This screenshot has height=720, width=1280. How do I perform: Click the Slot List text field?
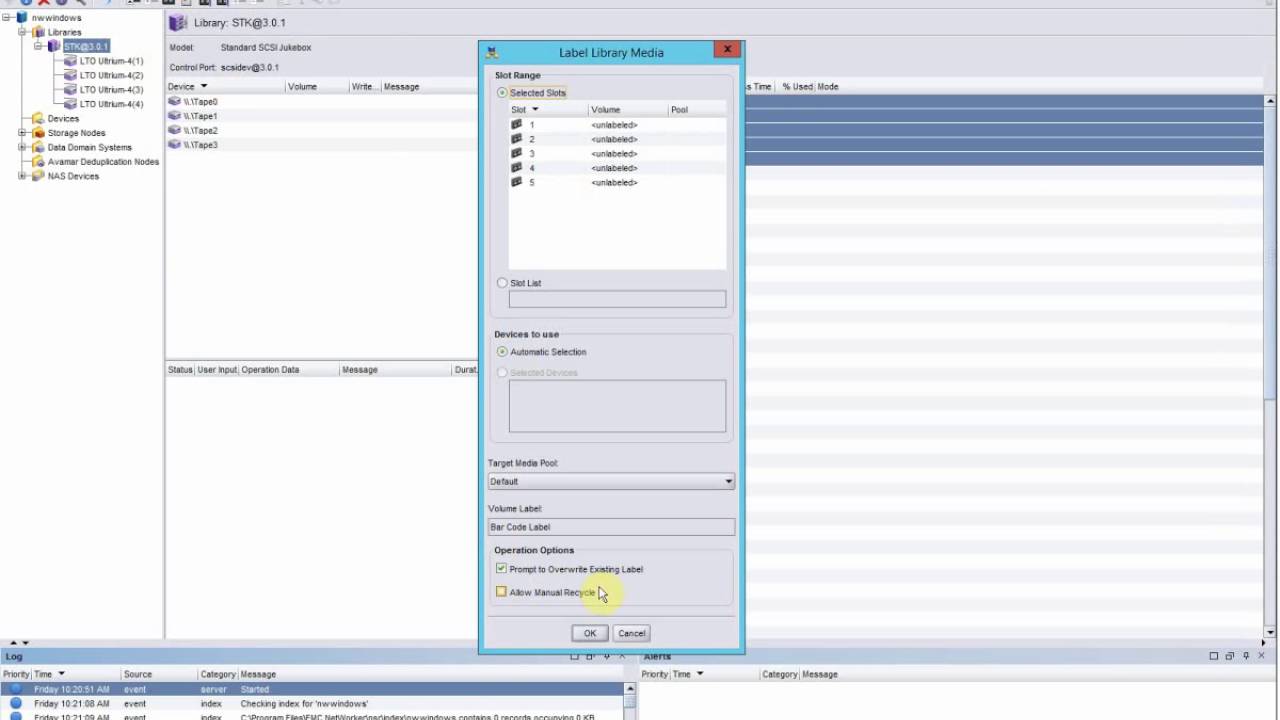pos(617,299)
